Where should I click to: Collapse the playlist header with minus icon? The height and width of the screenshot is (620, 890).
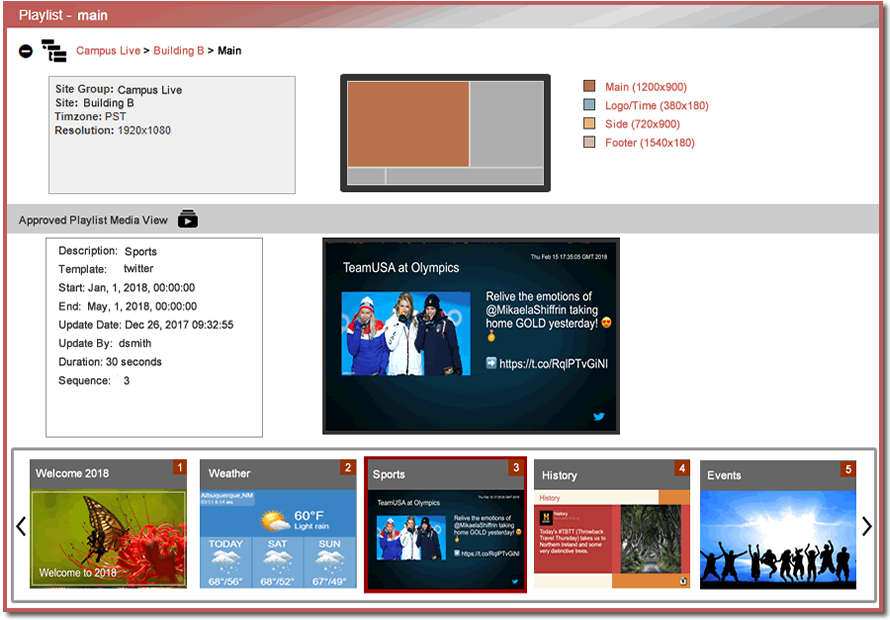tap(26, 51)
